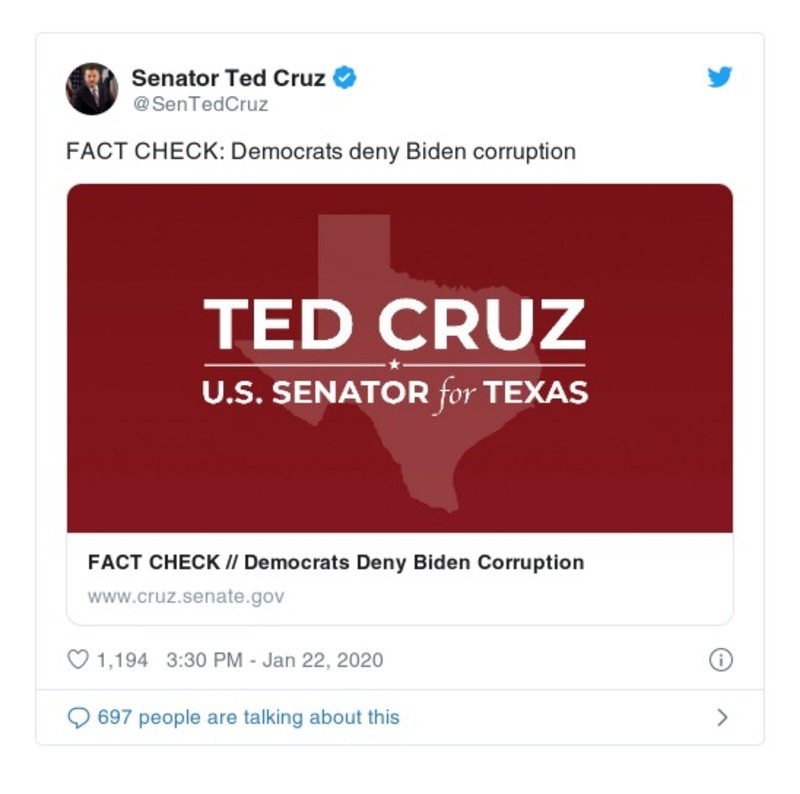This screenshot has width=800, height=794.
Task: Click the 1,194 likes count
Action: pyautogui.click(x=122, y=660)
